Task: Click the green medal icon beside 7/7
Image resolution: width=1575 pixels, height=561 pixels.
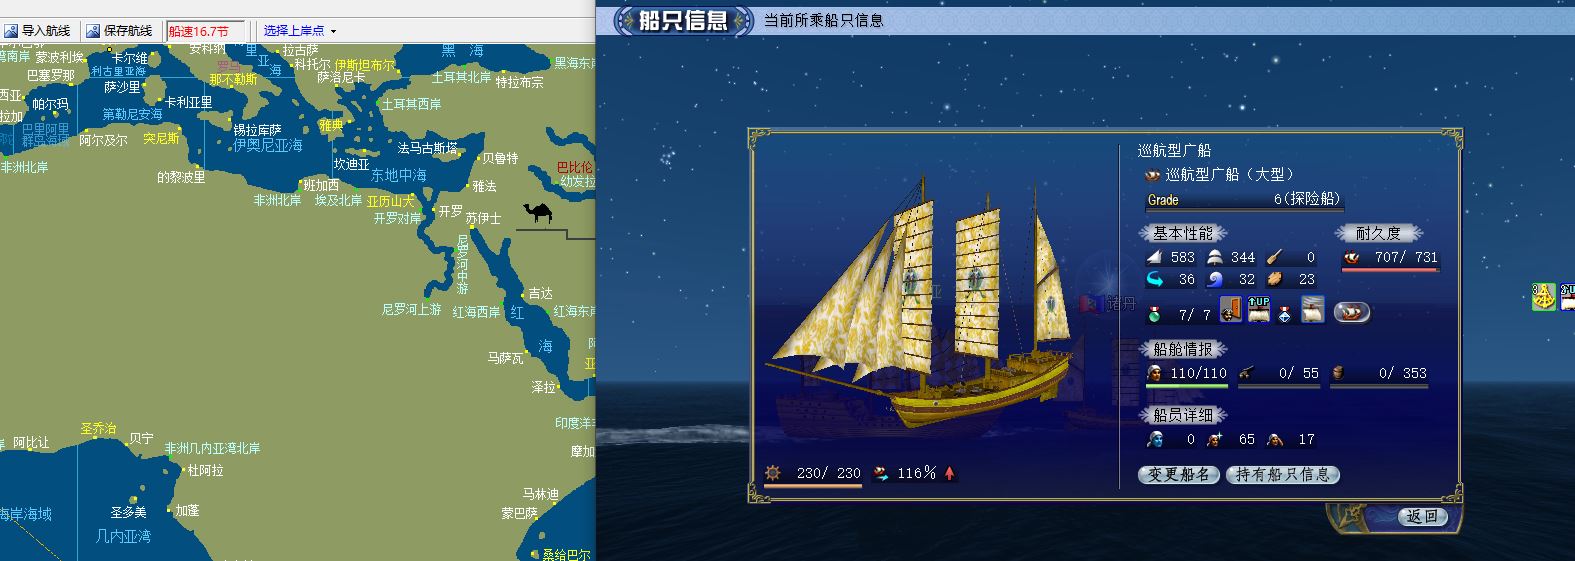Action: coord(1155,314)
